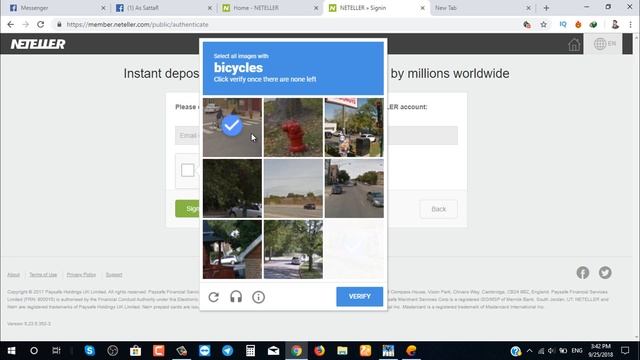Open Mail app from taskbar
Screen dimensions: 640x360
[x=273, y=351]
